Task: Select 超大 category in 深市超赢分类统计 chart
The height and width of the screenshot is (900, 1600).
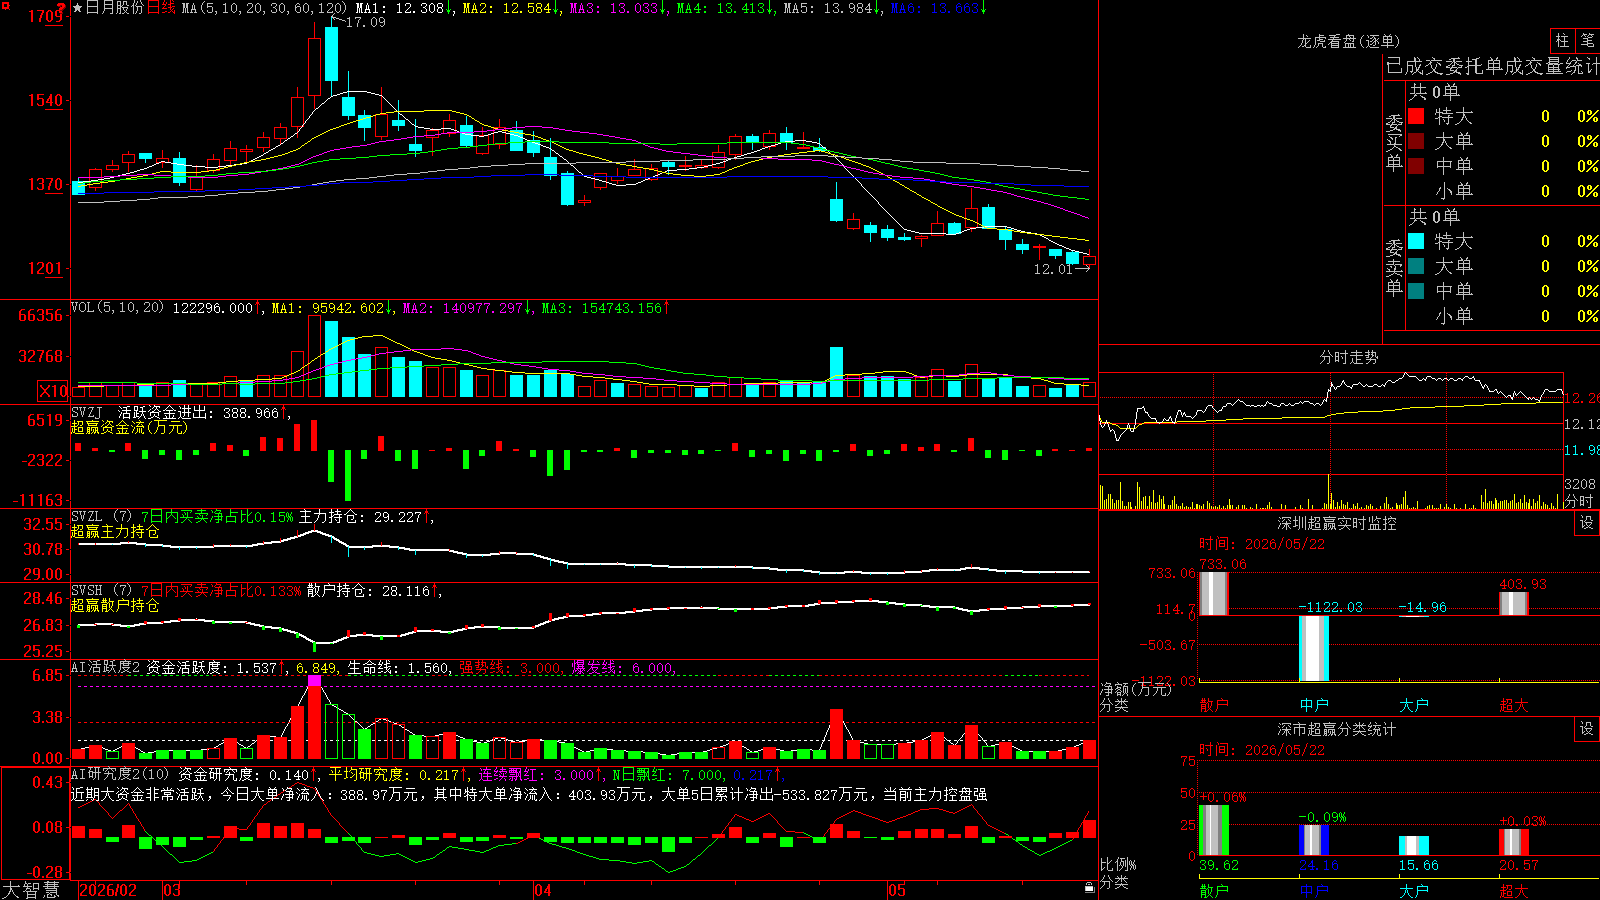Action: pyautogui.click(x=1514, y=890)
